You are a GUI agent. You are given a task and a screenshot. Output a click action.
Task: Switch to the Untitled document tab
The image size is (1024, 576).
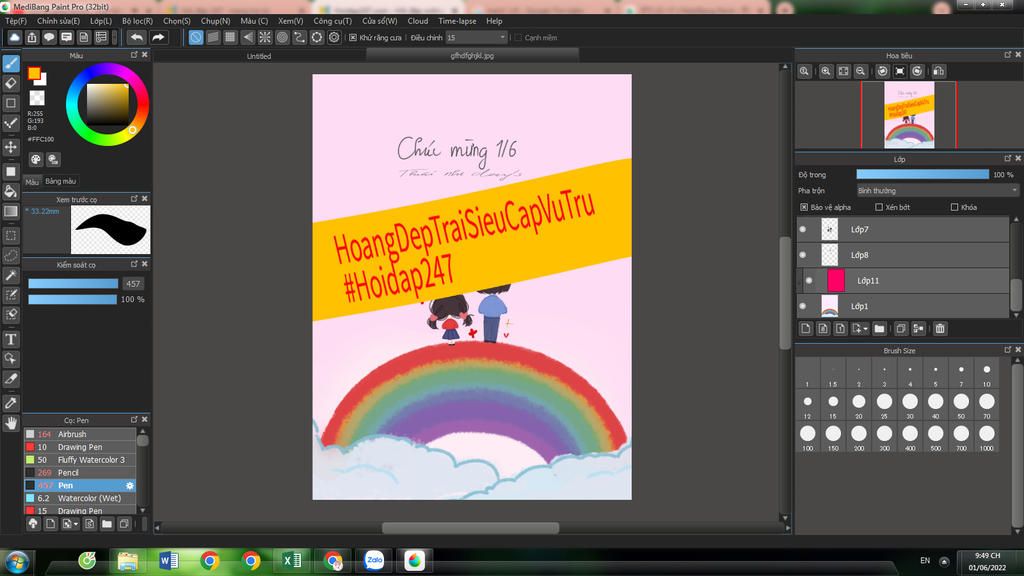(259, 56)
